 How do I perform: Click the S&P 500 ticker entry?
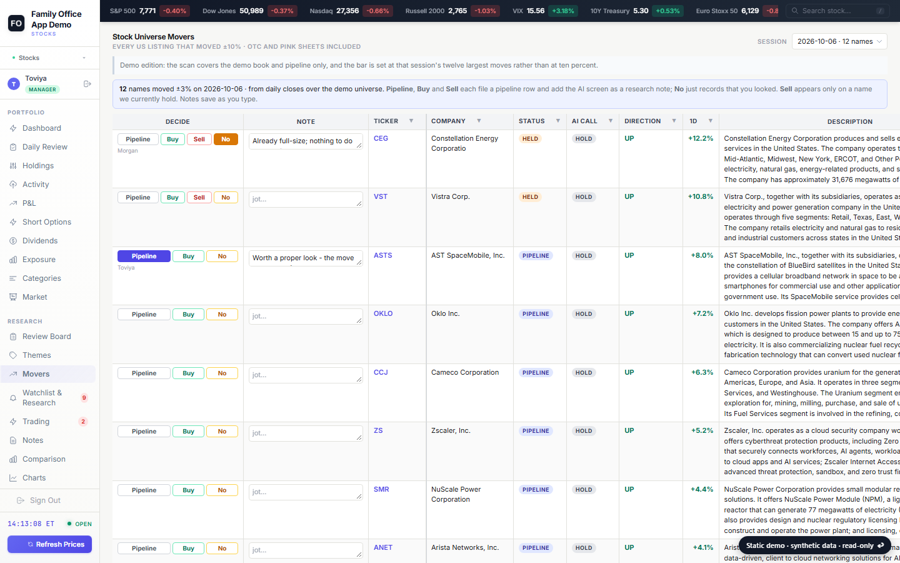[149, 11]
